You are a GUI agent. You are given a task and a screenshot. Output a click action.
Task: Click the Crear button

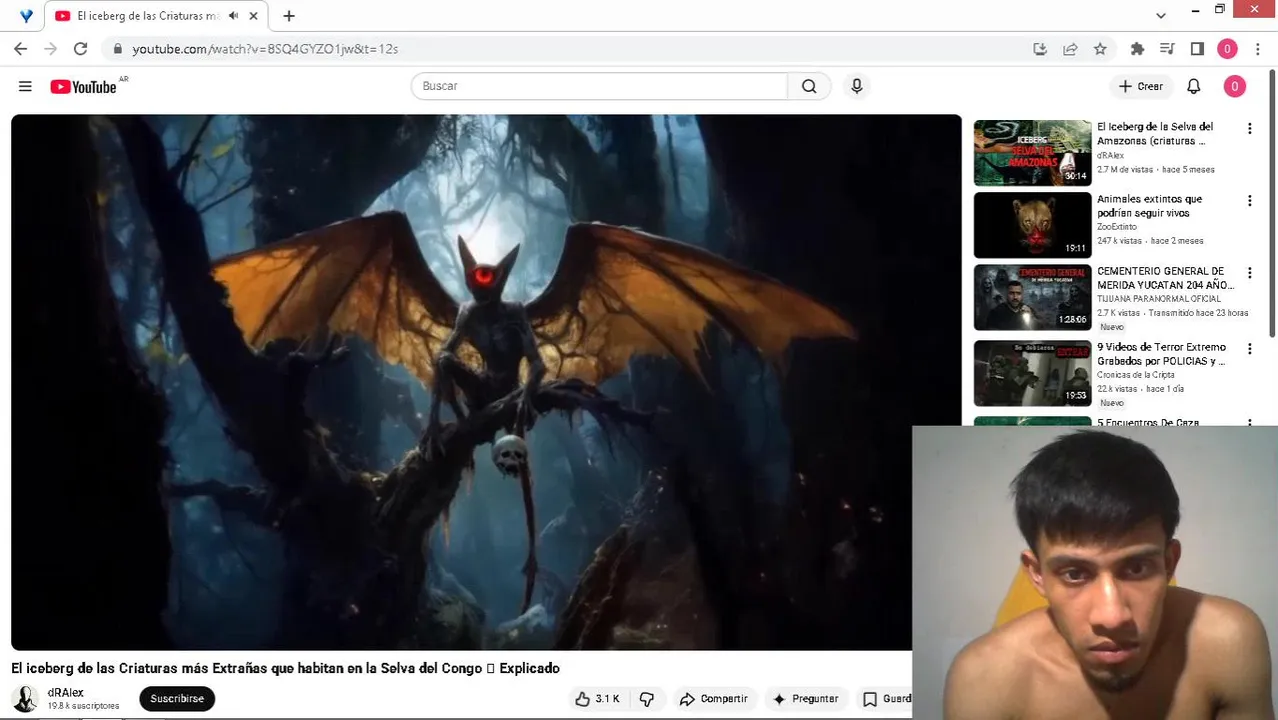pos(1141,86)
